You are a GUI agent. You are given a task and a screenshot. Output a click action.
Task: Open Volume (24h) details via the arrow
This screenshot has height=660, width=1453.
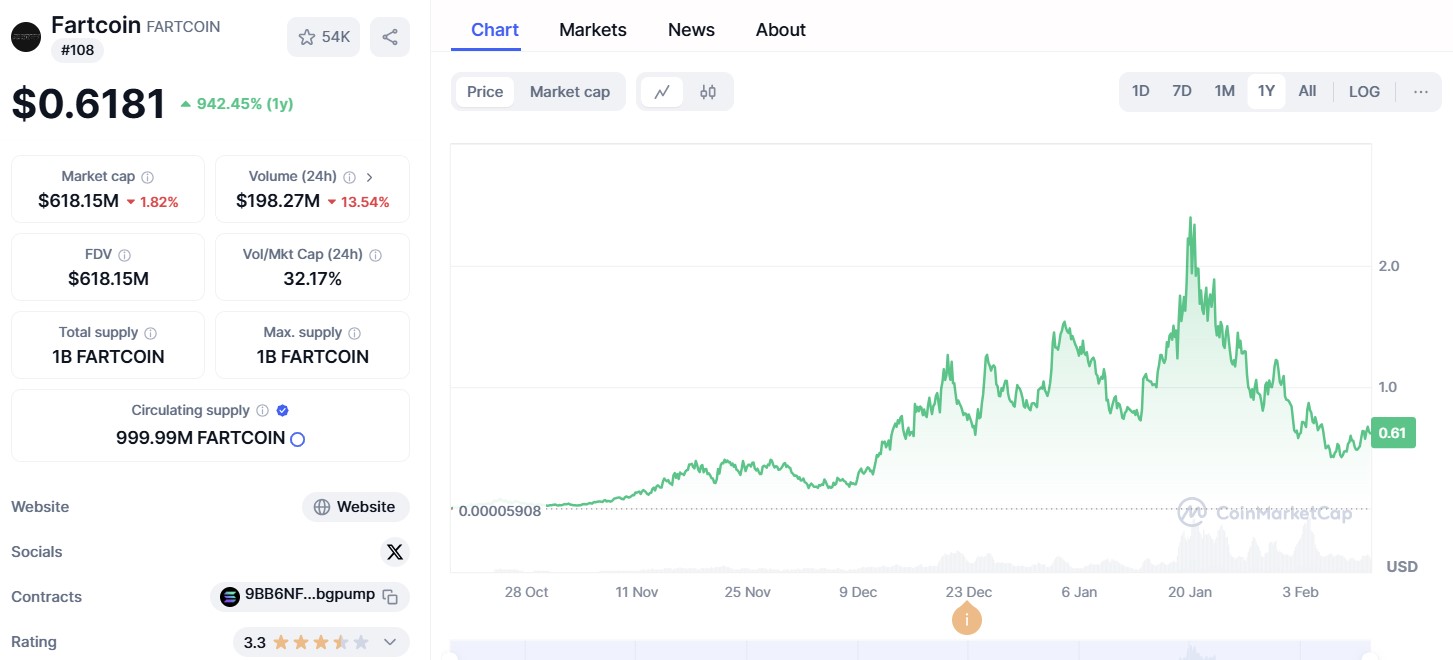click(369, 175)
